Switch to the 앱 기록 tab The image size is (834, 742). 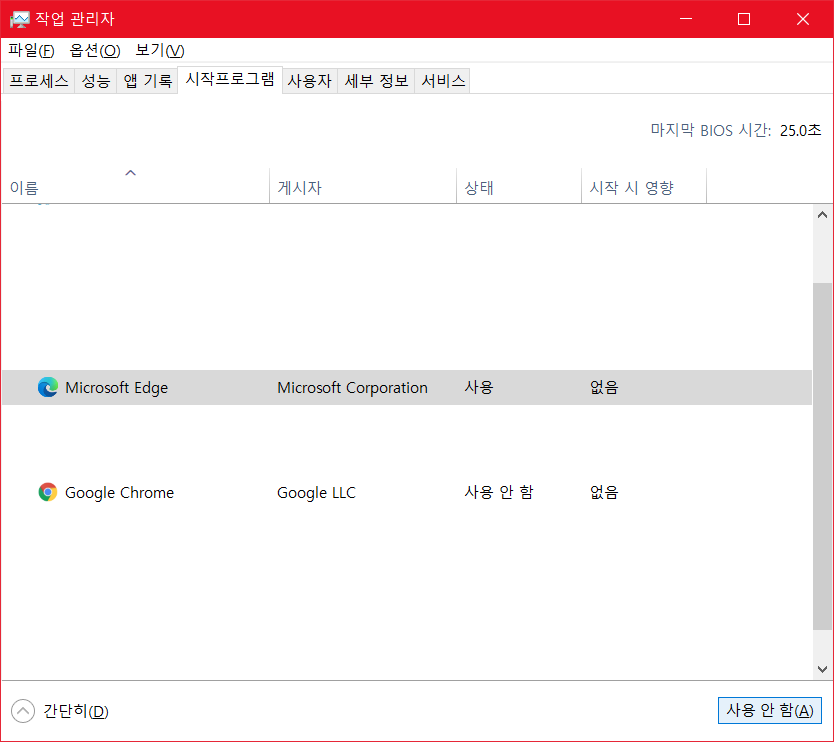[x=147, y=81]
